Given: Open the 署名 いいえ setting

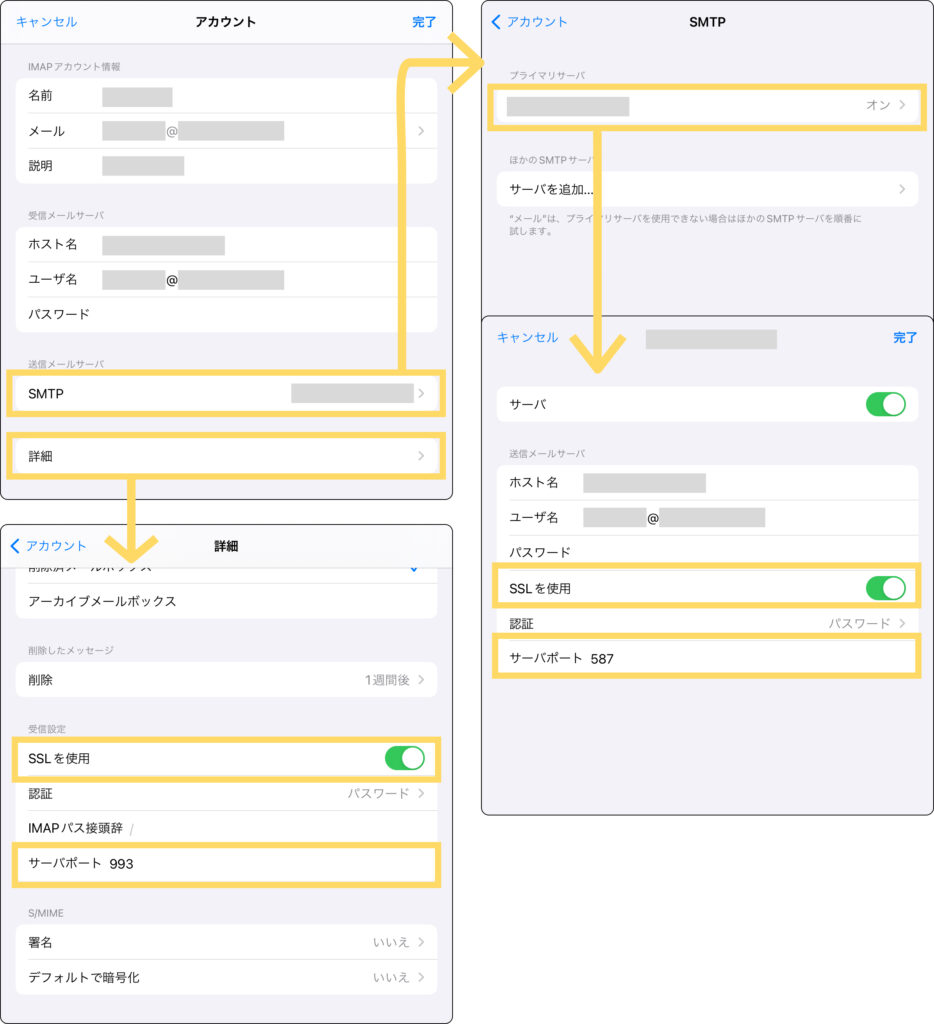Looking at the screenshot, I should (226, 942).
